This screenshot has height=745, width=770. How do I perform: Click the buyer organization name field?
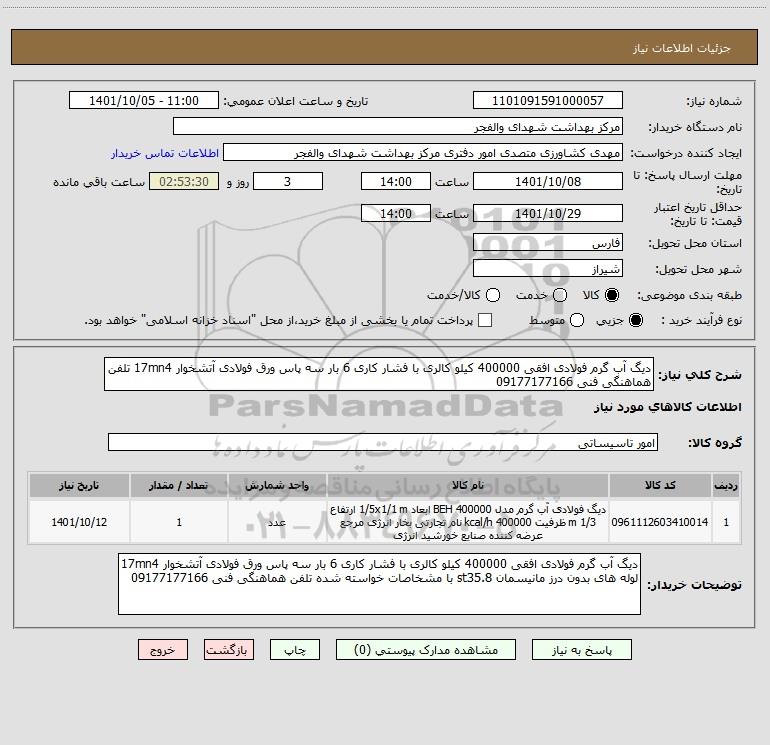click(x=398, y=126)
